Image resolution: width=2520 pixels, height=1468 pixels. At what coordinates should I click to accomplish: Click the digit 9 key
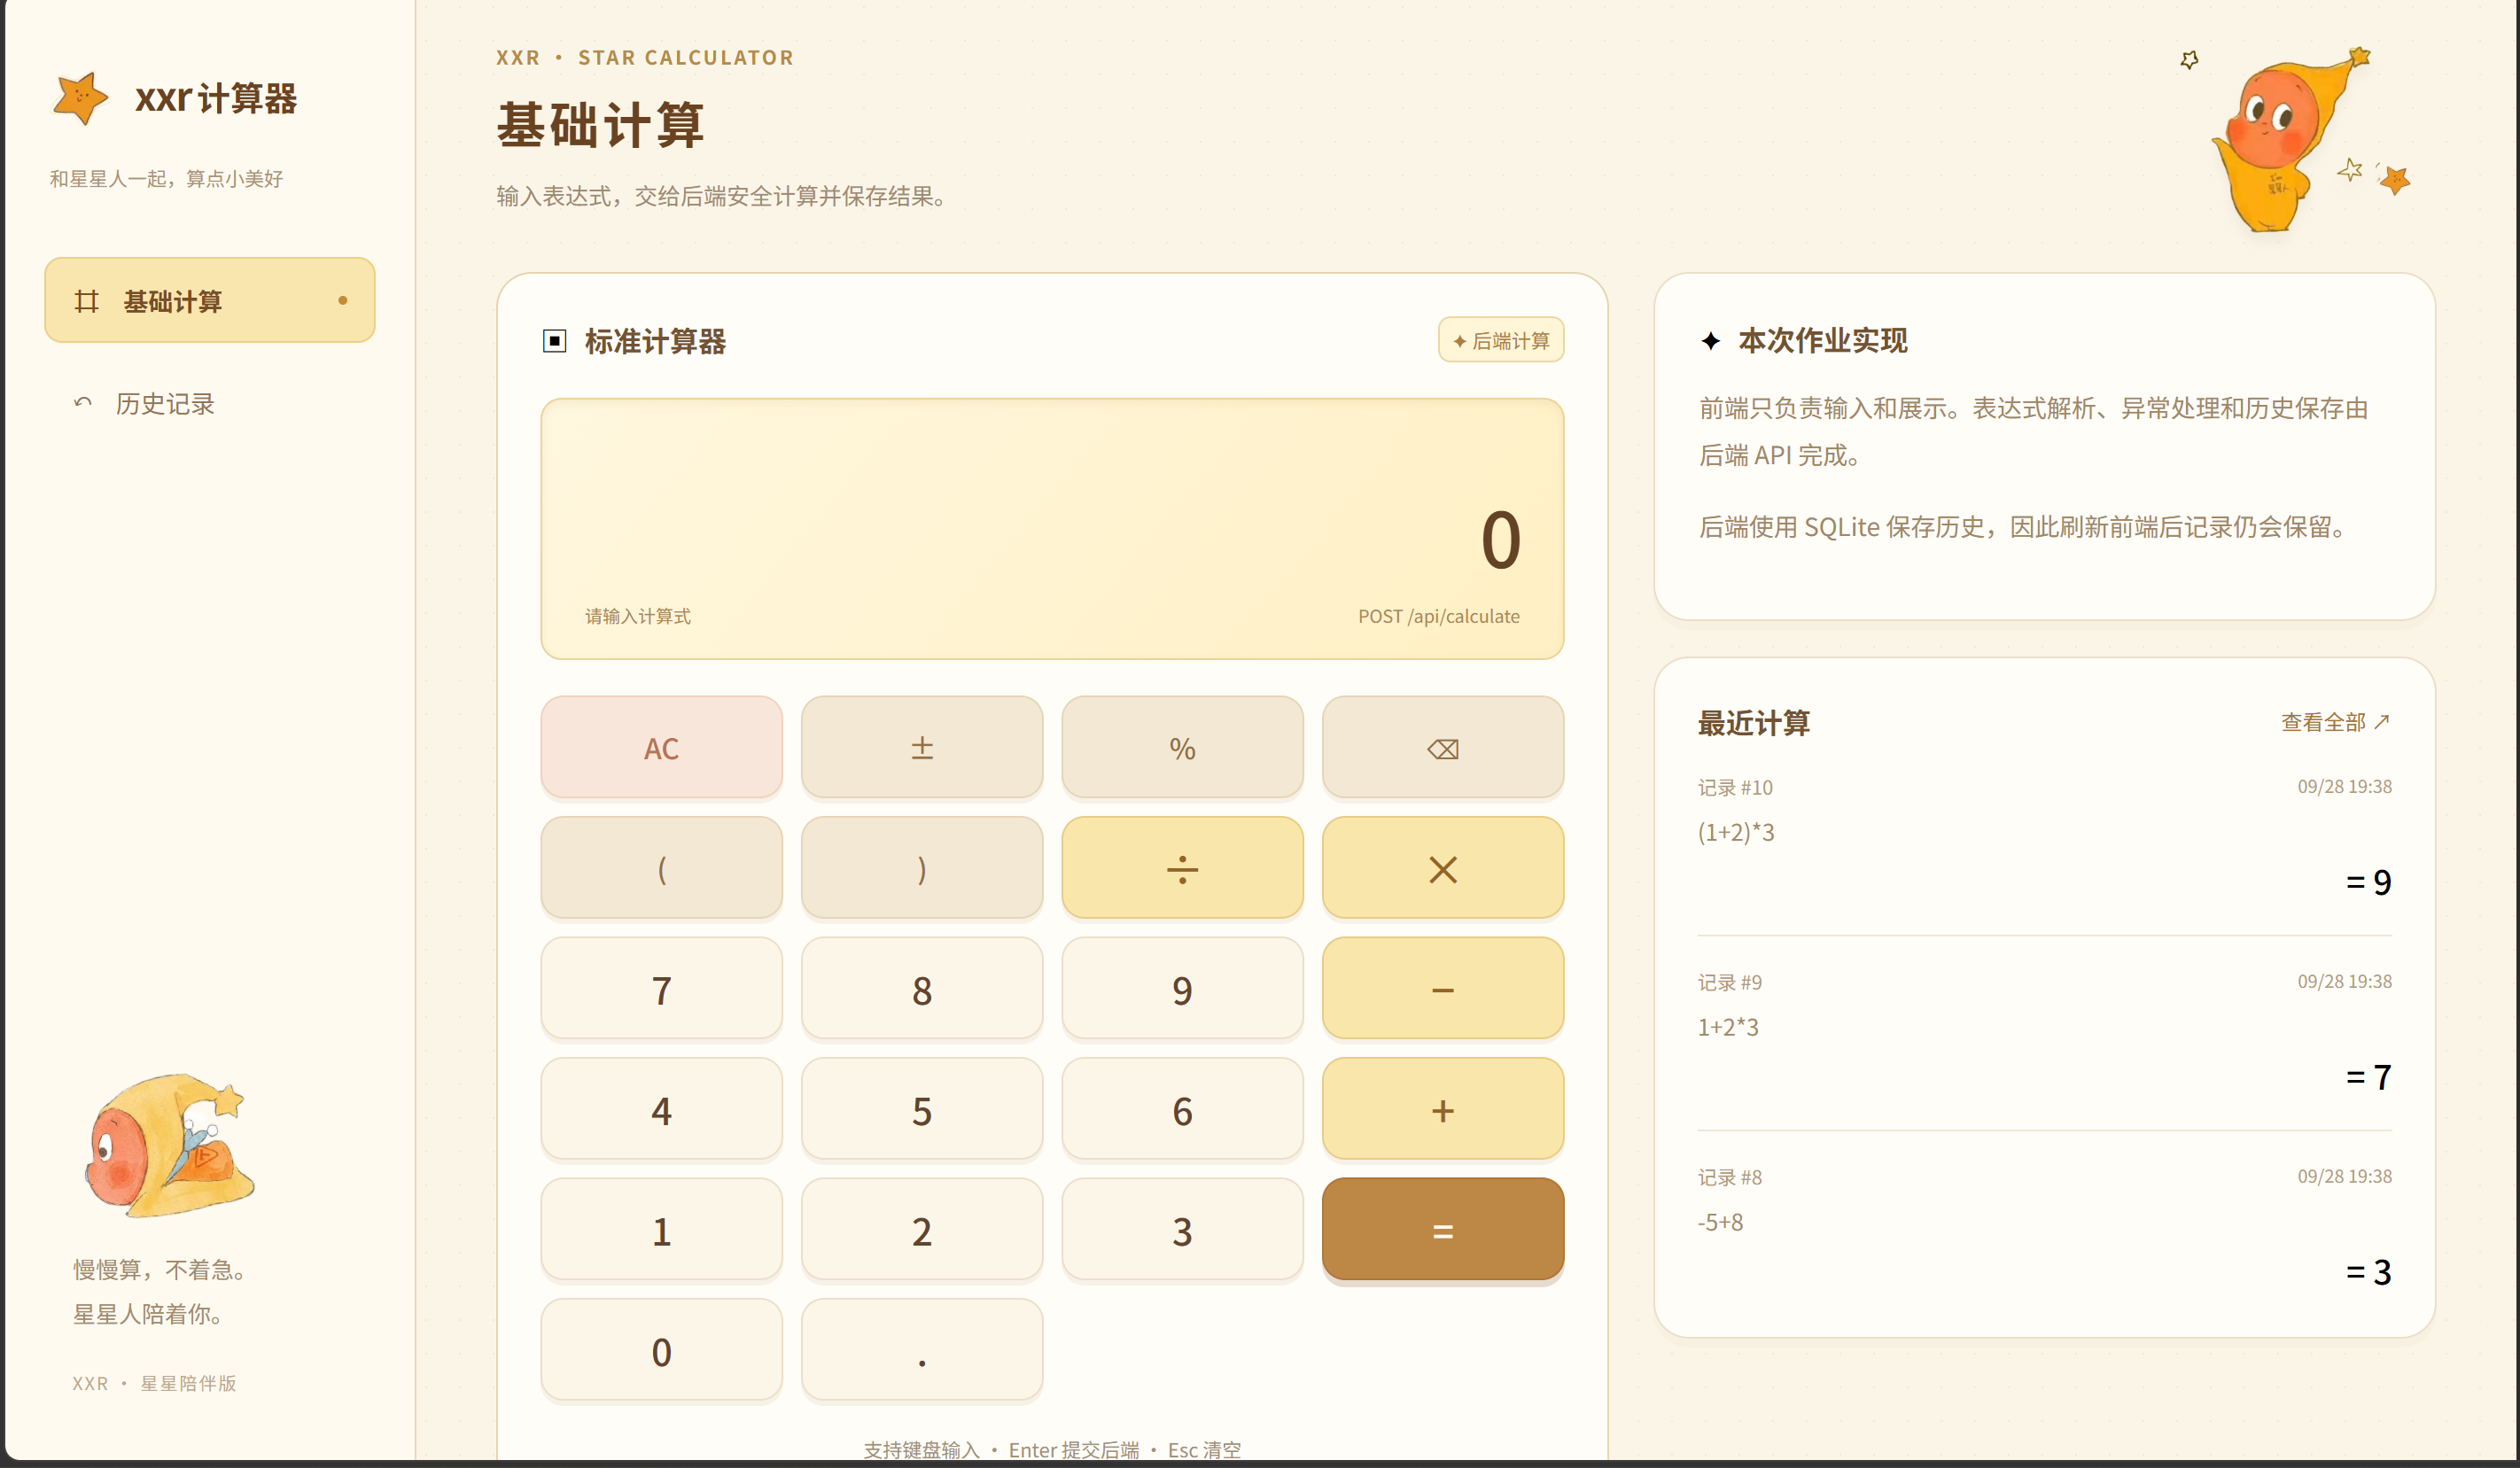tap(1182, 989)
